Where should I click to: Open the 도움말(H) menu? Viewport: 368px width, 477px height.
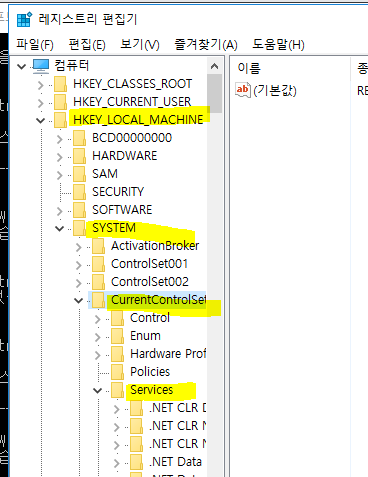278,45
